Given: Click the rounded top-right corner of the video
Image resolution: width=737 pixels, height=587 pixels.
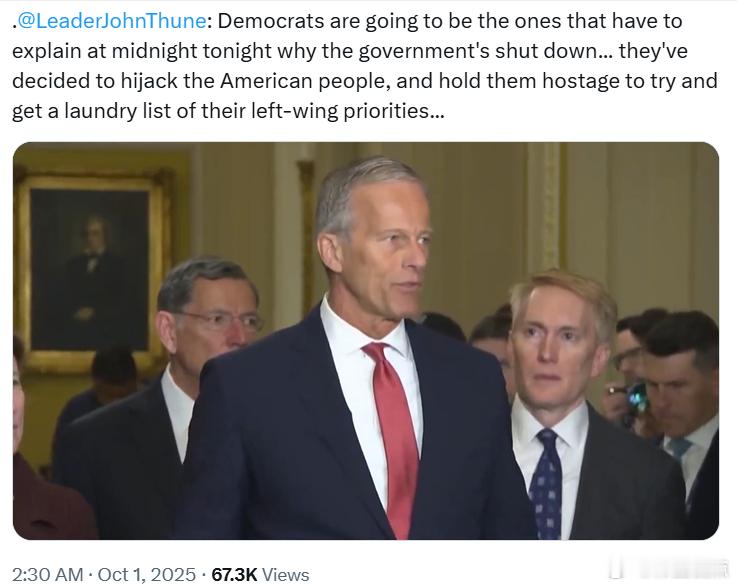Looking at the screenshot, I should tap(710, 151).
